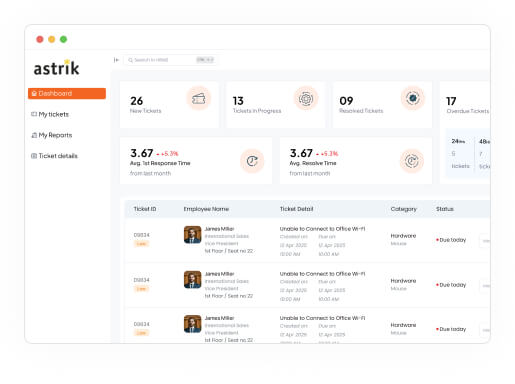This screenshot has width=515, height=384.
Task: Collapse the sidebar with the arrow icon
Action: click(x=116, y=60)
